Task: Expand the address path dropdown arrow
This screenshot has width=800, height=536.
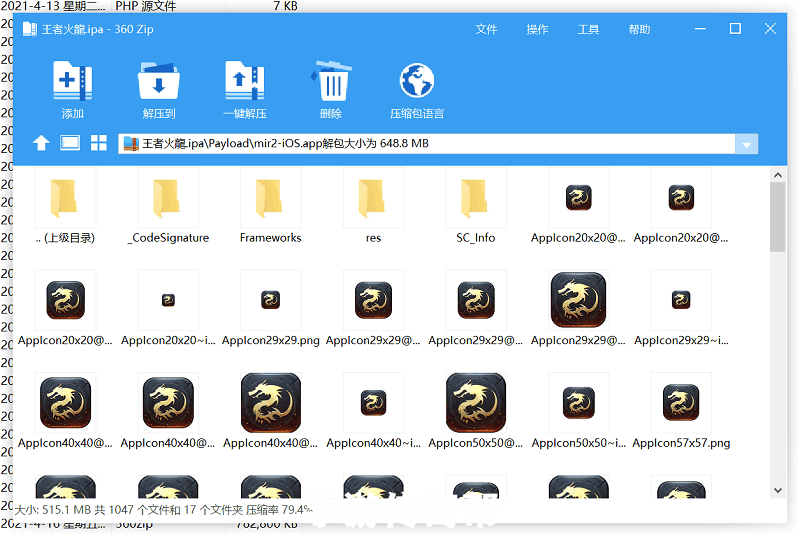Action: click(x=746, y=144)
